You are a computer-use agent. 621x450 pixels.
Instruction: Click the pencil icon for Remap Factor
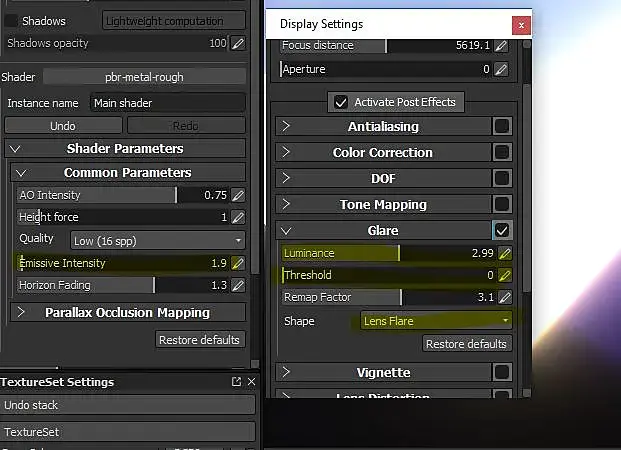click(x=505, y=297)
